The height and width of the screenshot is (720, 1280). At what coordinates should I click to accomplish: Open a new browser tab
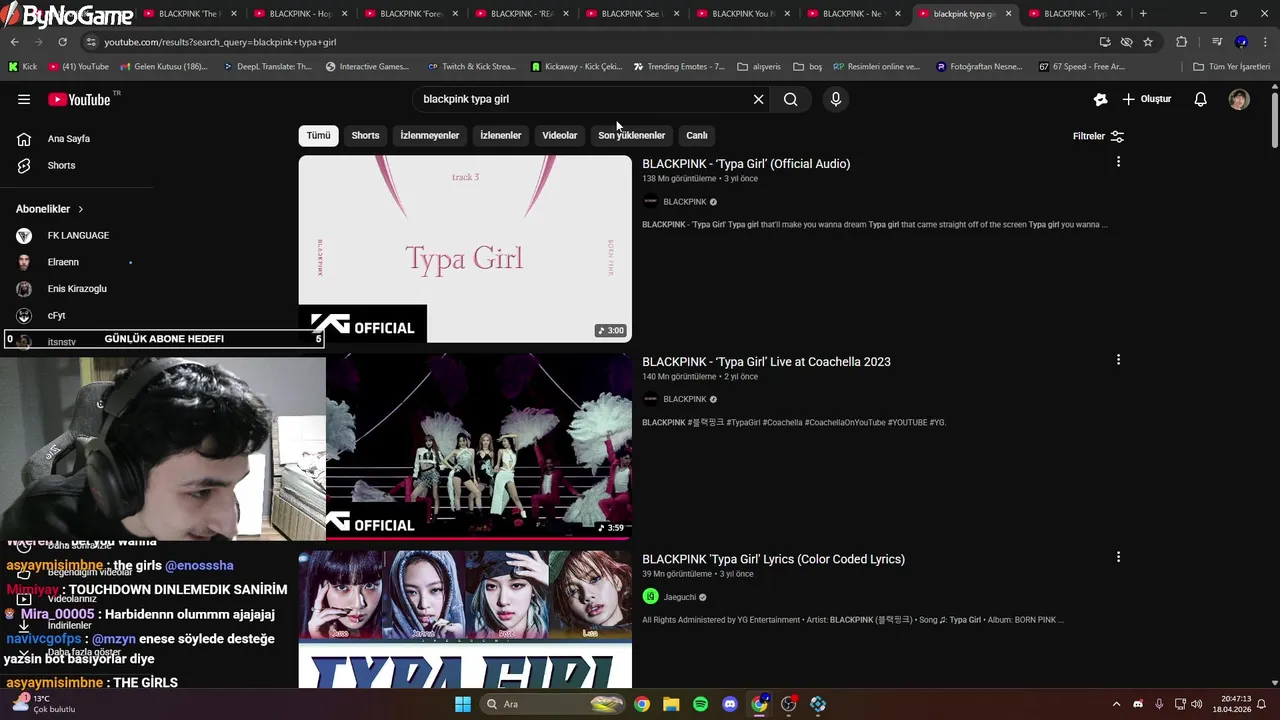click(x=1143, y=14)
